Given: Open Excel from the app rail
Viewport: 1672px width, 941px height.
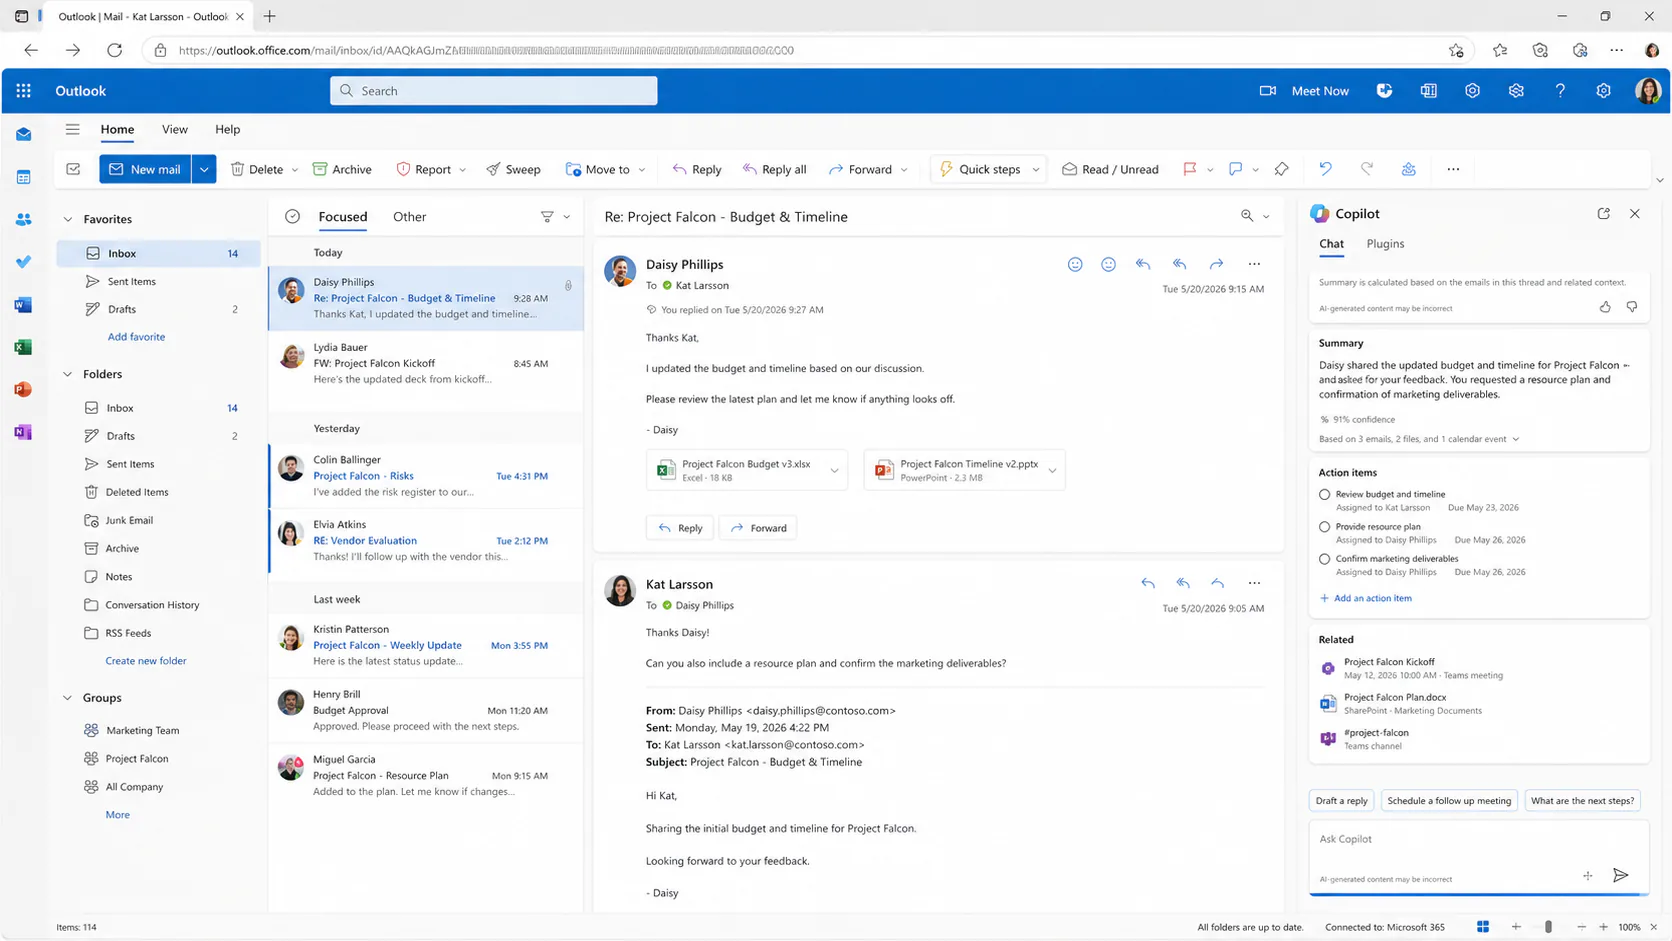Looking at the screenshot, I should point(23,347).
